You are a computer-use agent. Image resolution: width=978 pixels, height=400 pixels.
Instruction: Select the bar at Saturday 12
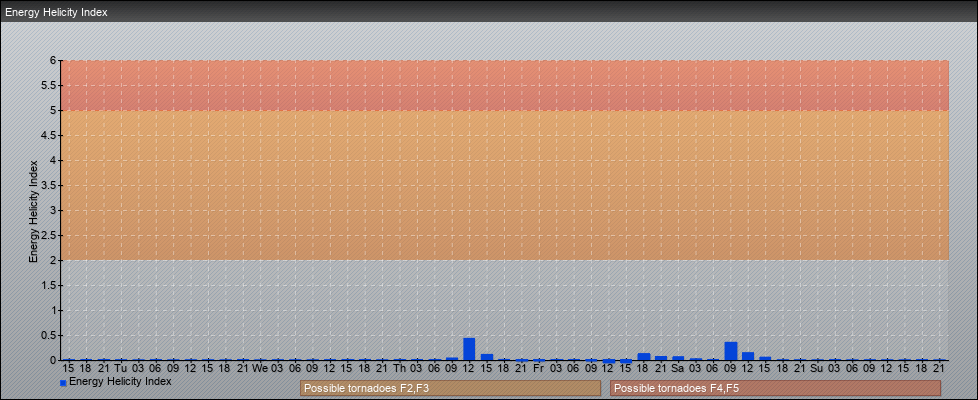tap(748, 356)
